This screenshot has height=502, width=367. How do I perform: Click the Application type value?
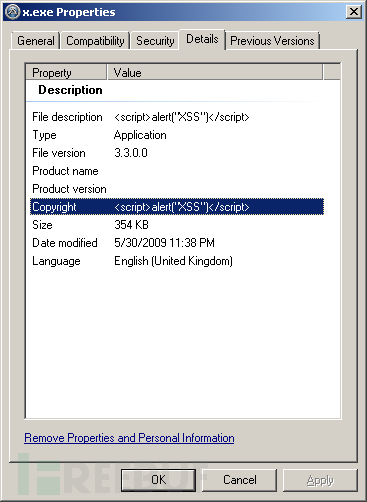[140, 135]
